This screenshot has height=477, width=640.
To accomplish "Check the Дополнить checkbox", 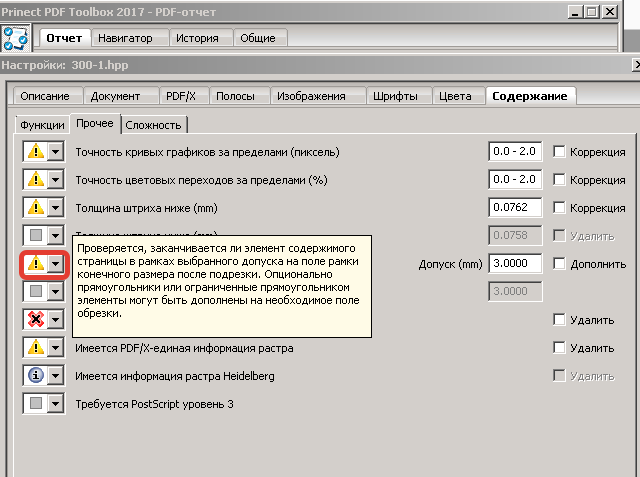I will click(559, 264).
